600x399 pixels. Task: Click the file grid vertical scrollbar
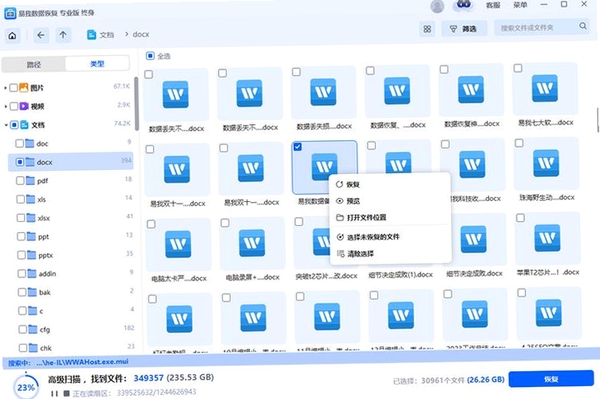598,120
